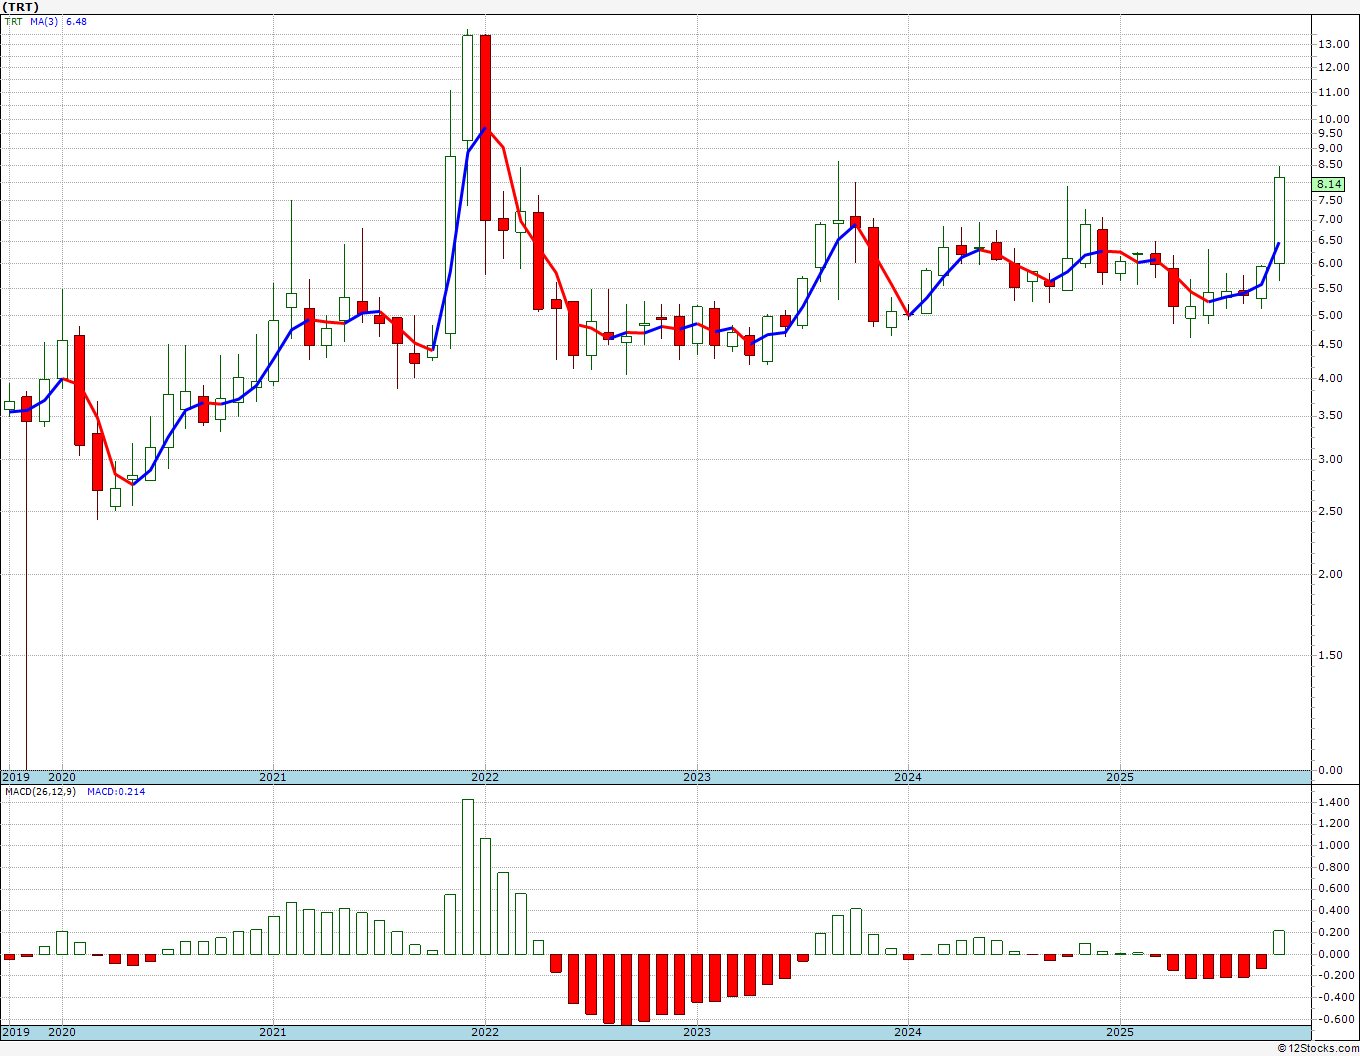This screenshot has height=1056, width=1360.
Task: Click the 2.00 price axis label
Action: 1330,574
